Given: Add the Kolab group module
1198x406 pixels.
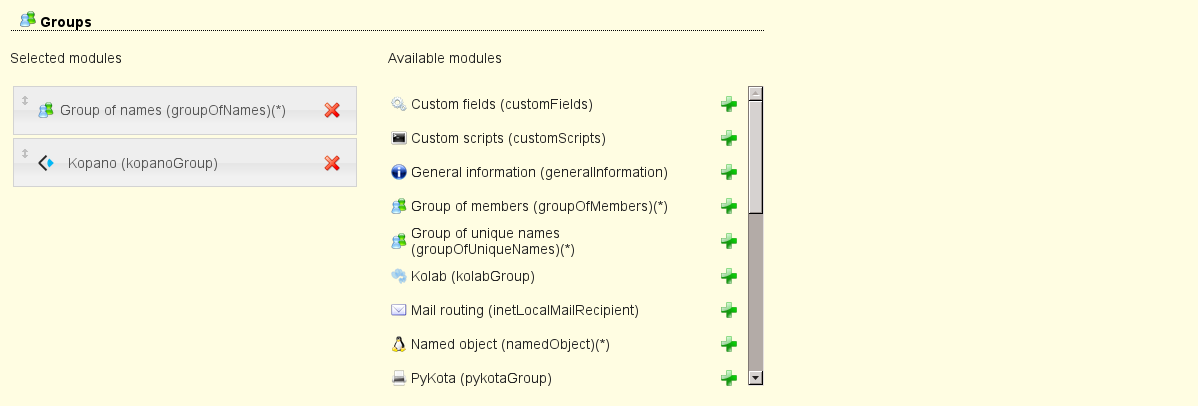Looking at the screenshot, I should tap(729, 275).
